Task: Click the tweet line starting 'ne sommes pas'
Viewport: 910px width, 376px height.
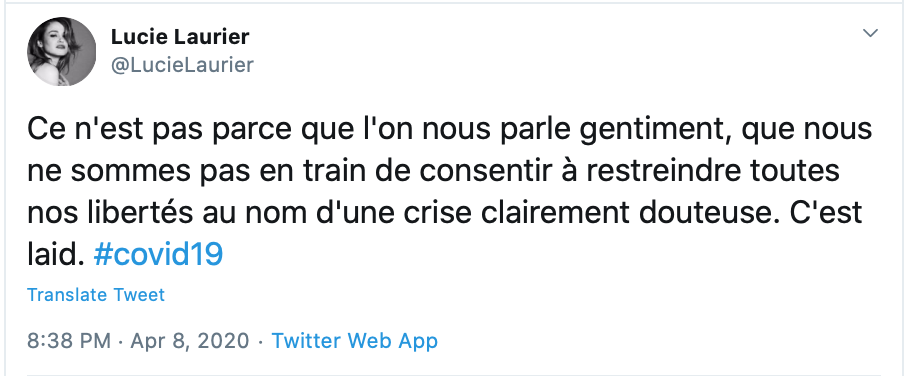Action: point(434,171)
